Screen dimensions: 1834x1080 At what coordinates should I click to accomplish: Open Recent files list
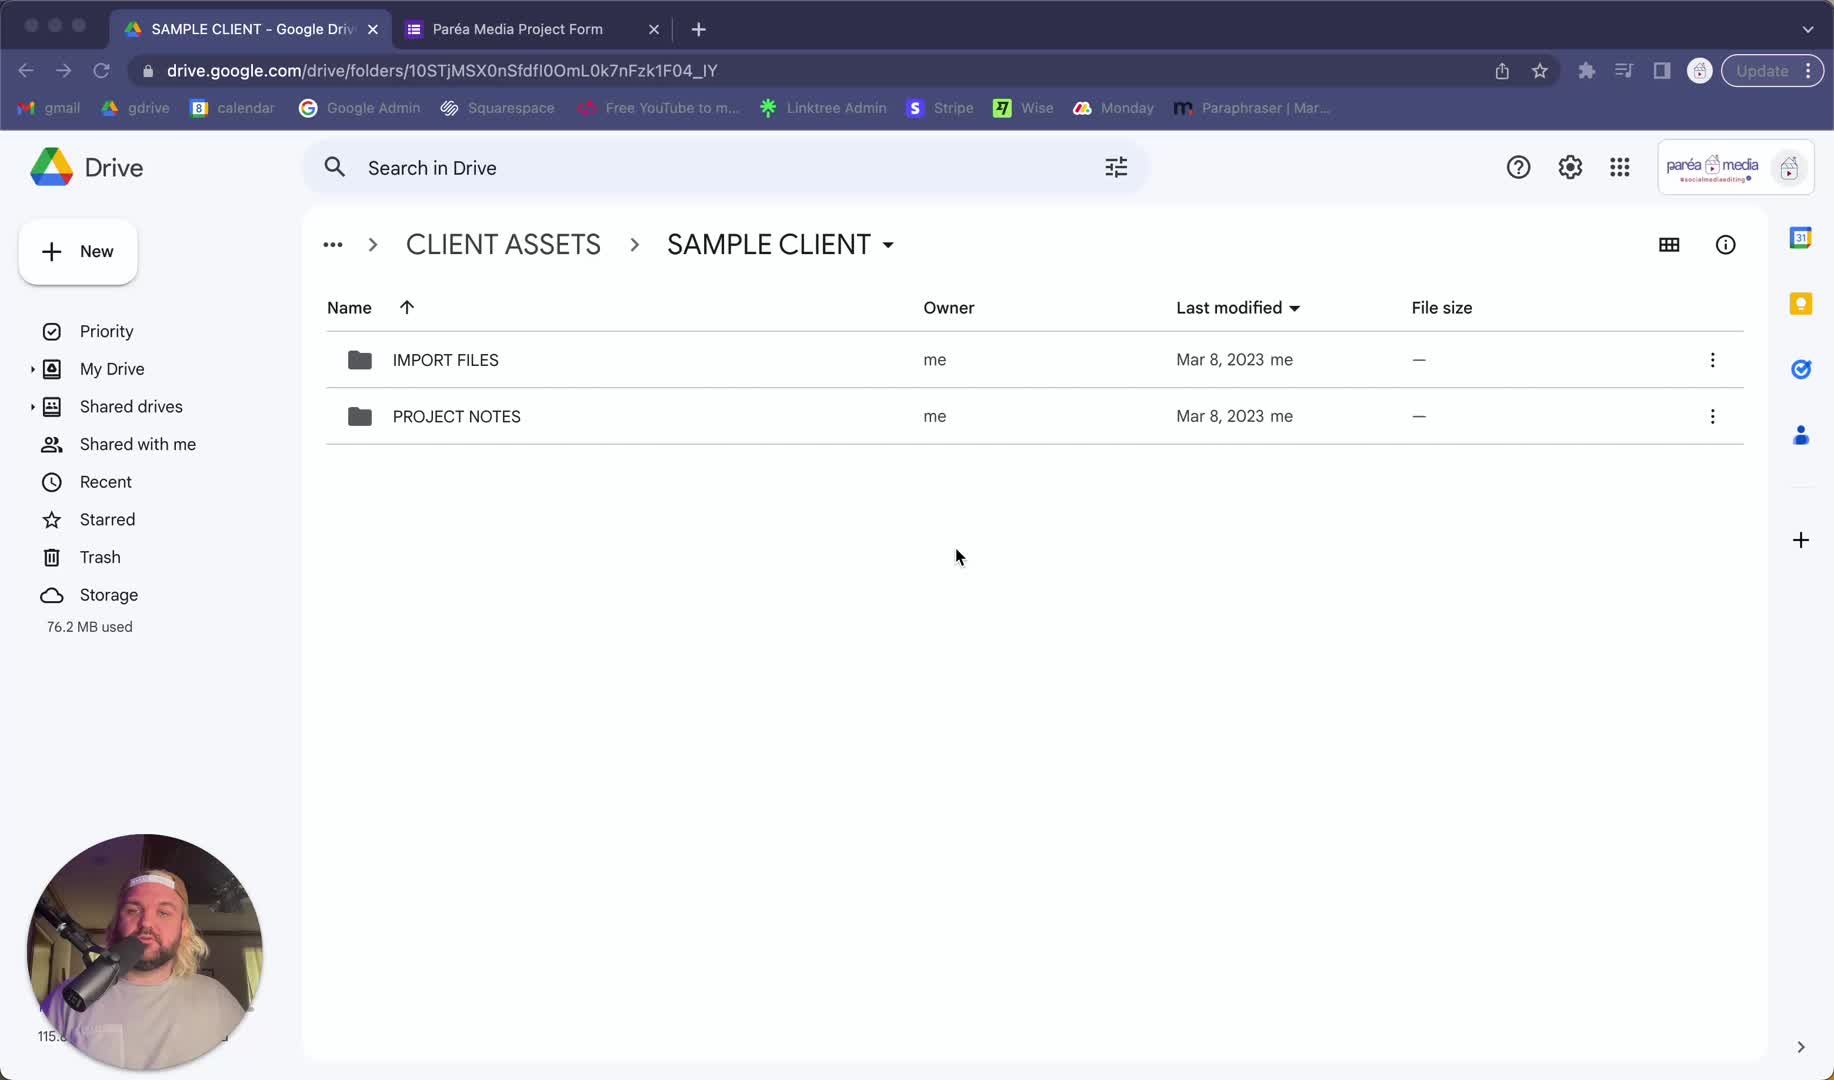coord(105,482)
